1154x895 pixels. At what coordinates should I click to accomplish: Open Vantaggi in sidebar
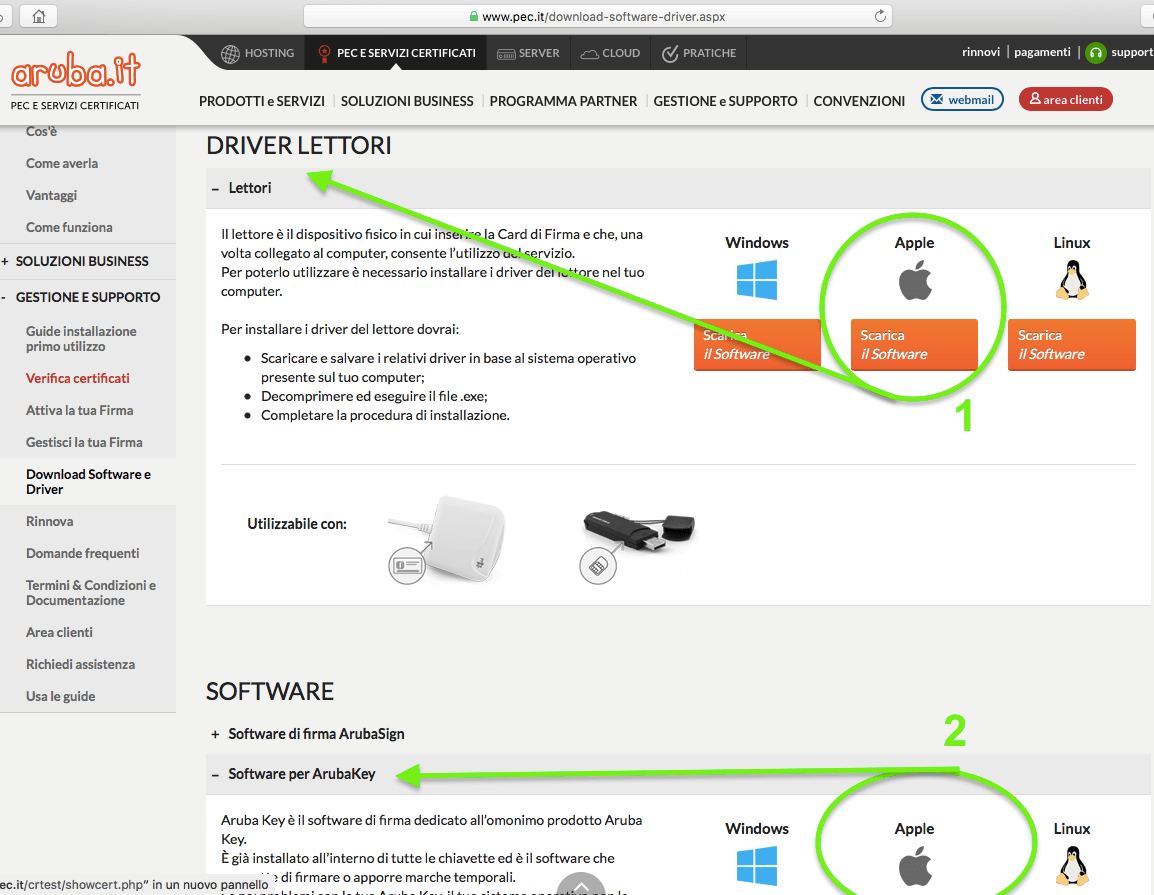(x=52, y=195)
